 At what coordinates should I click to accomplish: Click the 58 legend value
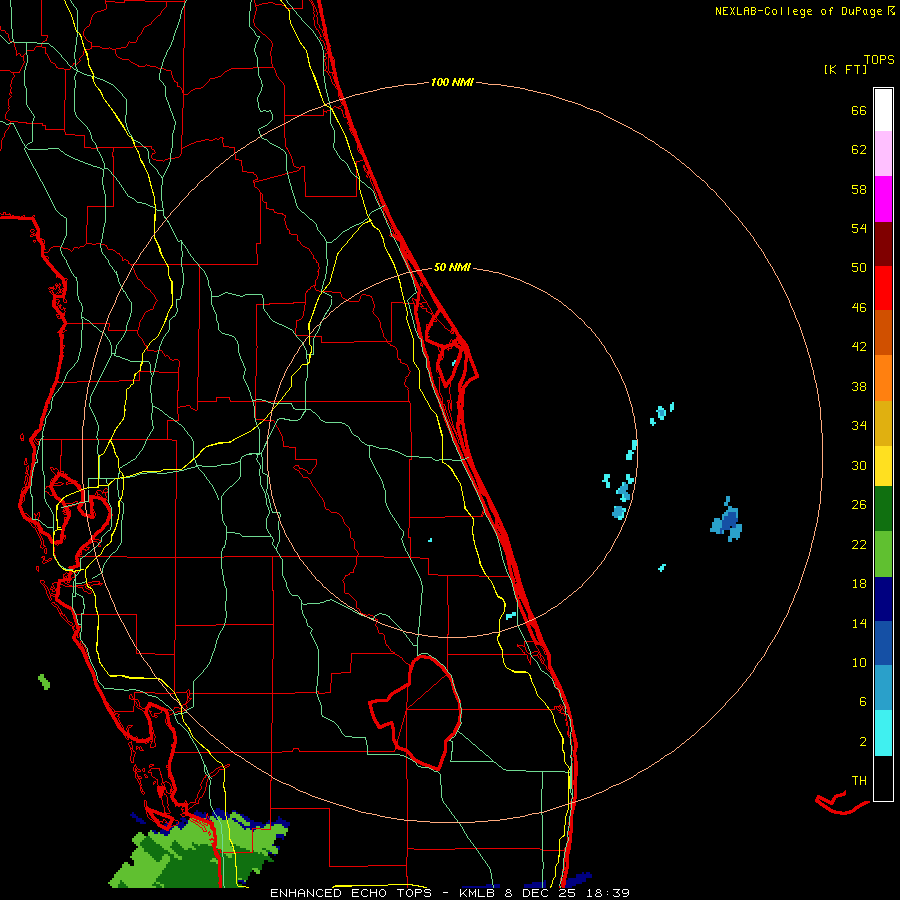(859, 189)
